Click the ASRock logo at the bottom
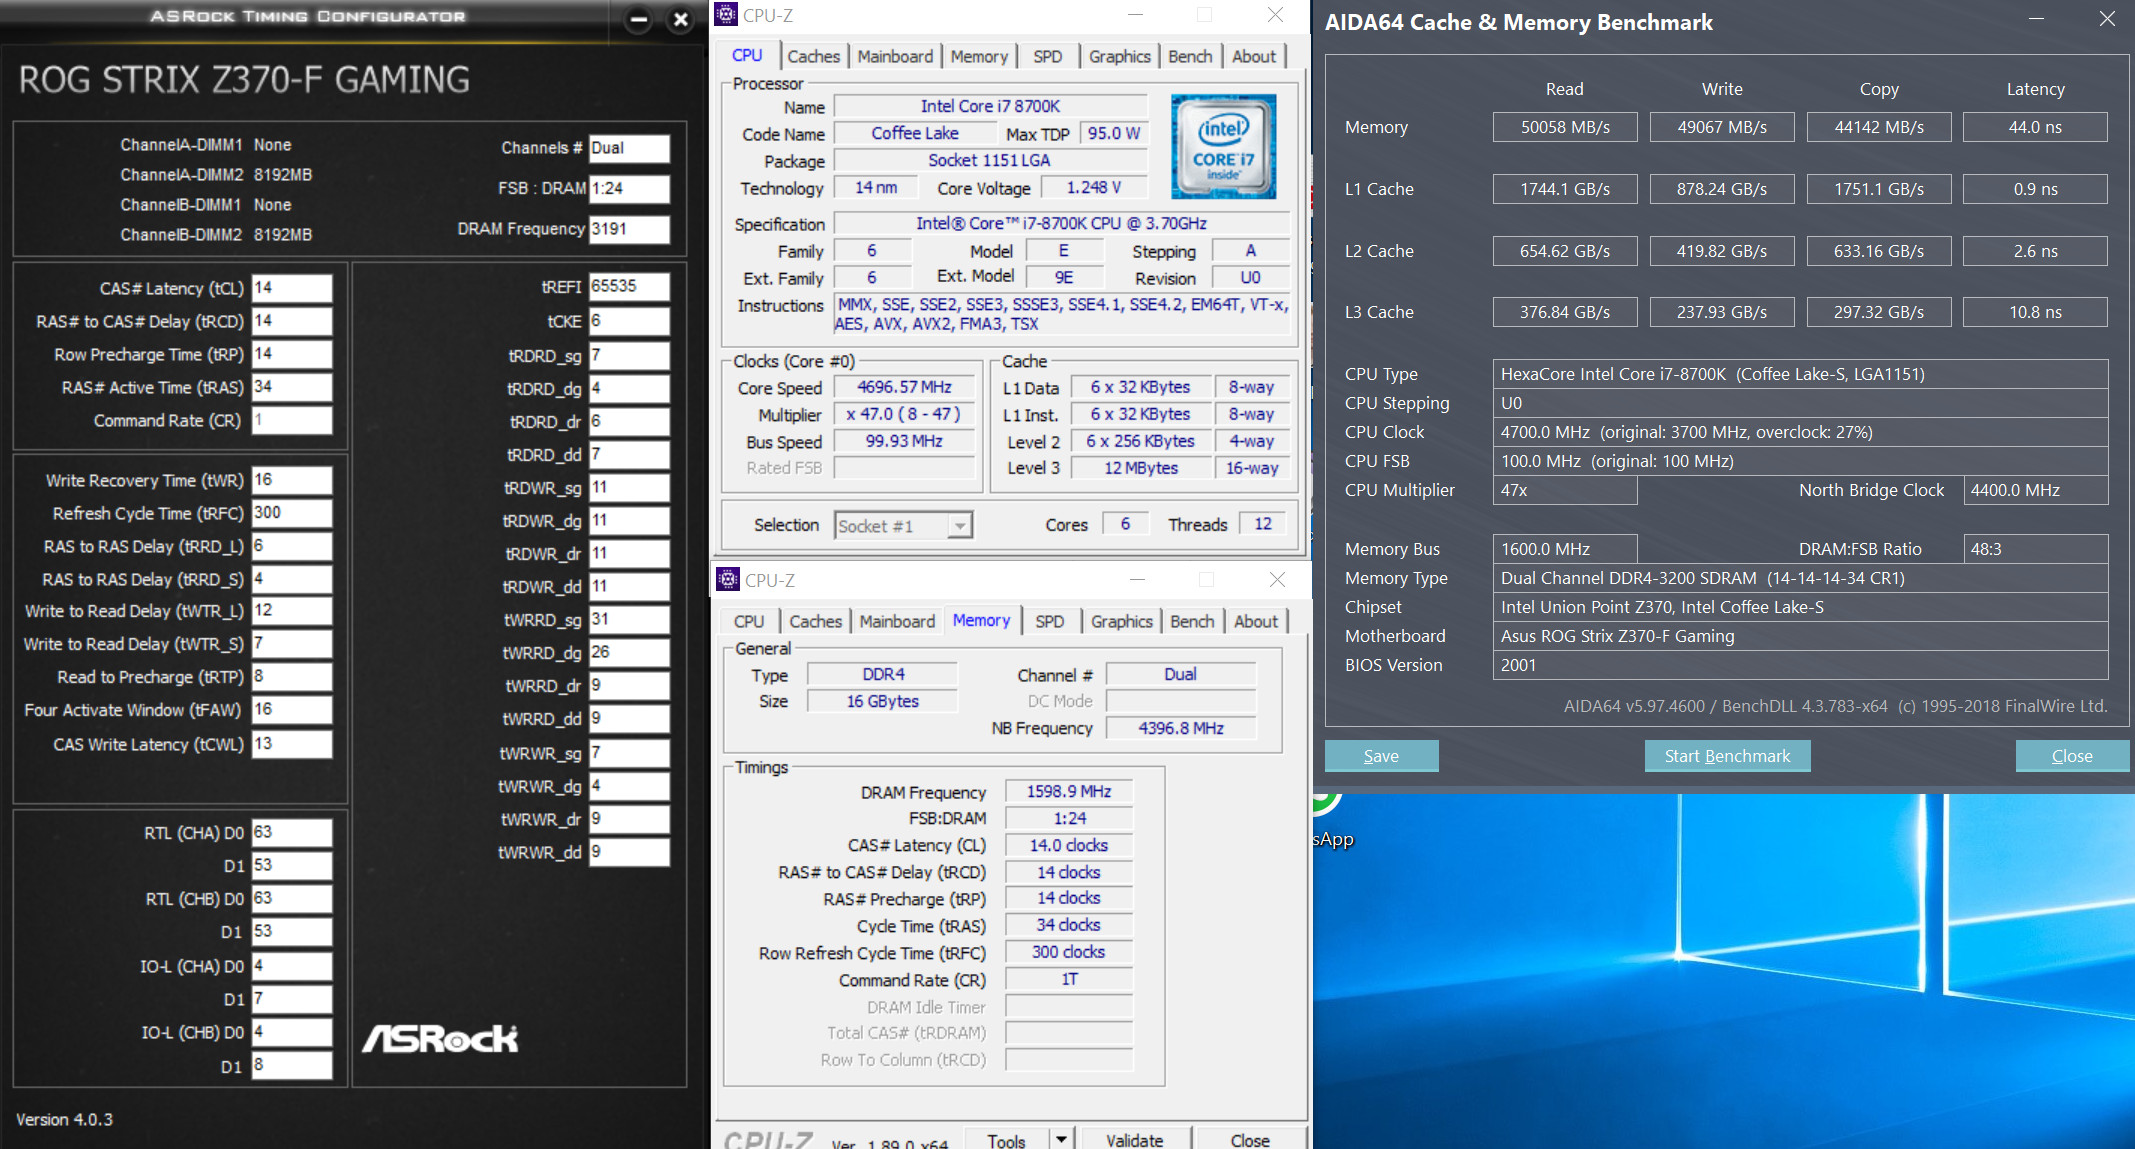The width and height of the screenshot is (2135, 1149). 440,1039
